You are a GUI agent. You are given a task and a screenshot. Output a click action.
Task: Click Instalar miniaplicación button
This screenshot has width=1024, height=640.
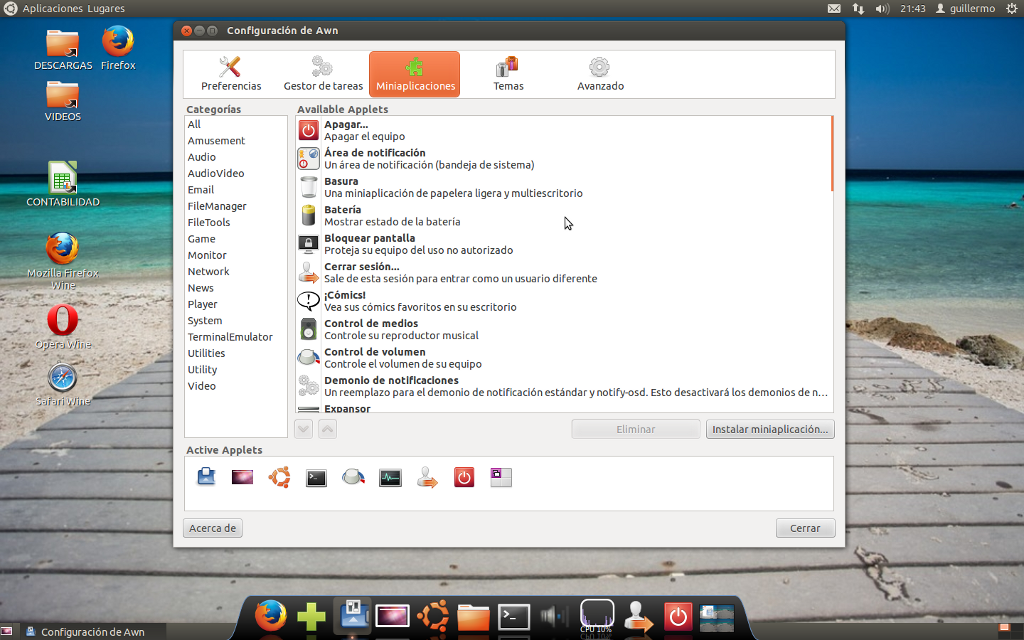click(x=770, y=429)
